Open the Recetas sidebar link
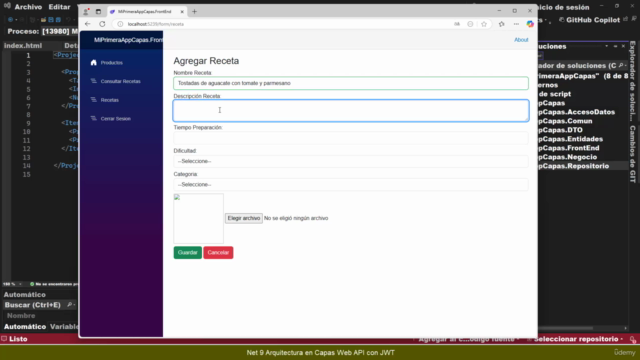 pos(109,100)
